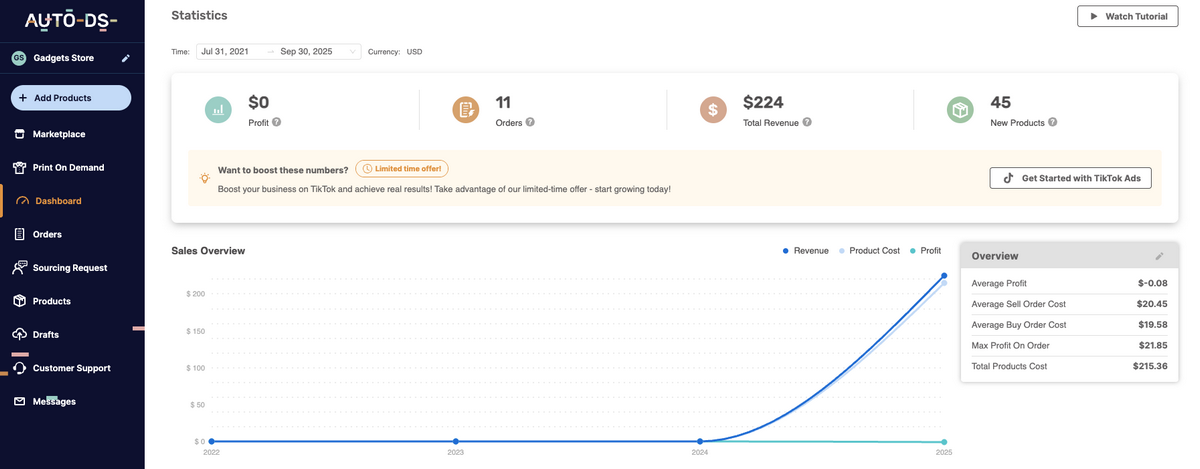The image size is (1200, 469).
Task: Click the Messages envelope icon
Action: click(19, 402)
